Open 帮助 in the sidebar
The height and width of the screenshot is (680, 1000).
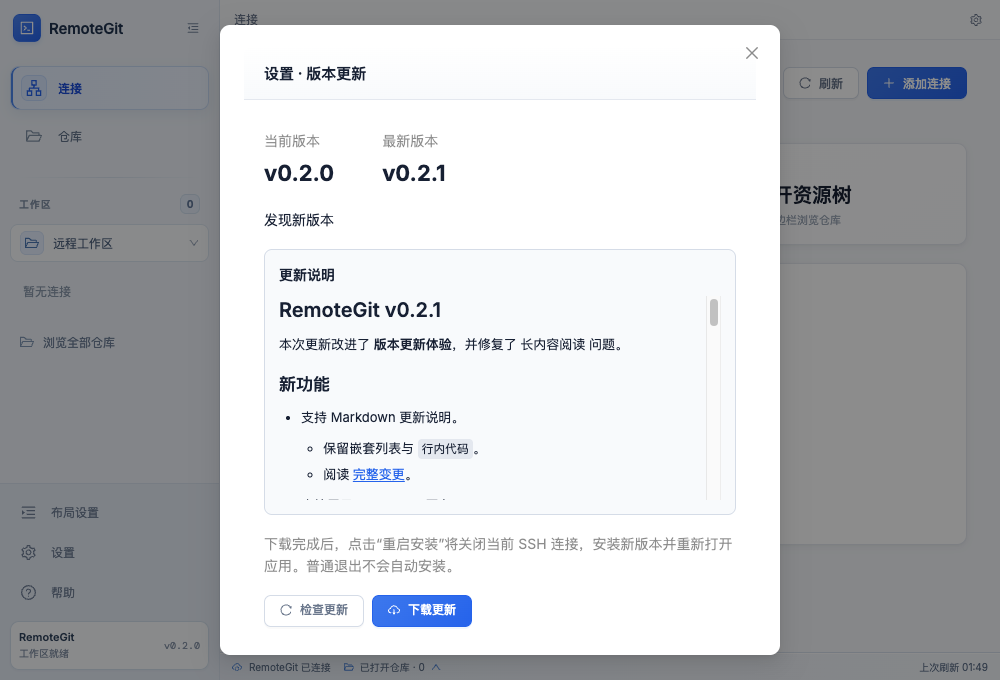(x=110, y=593)
